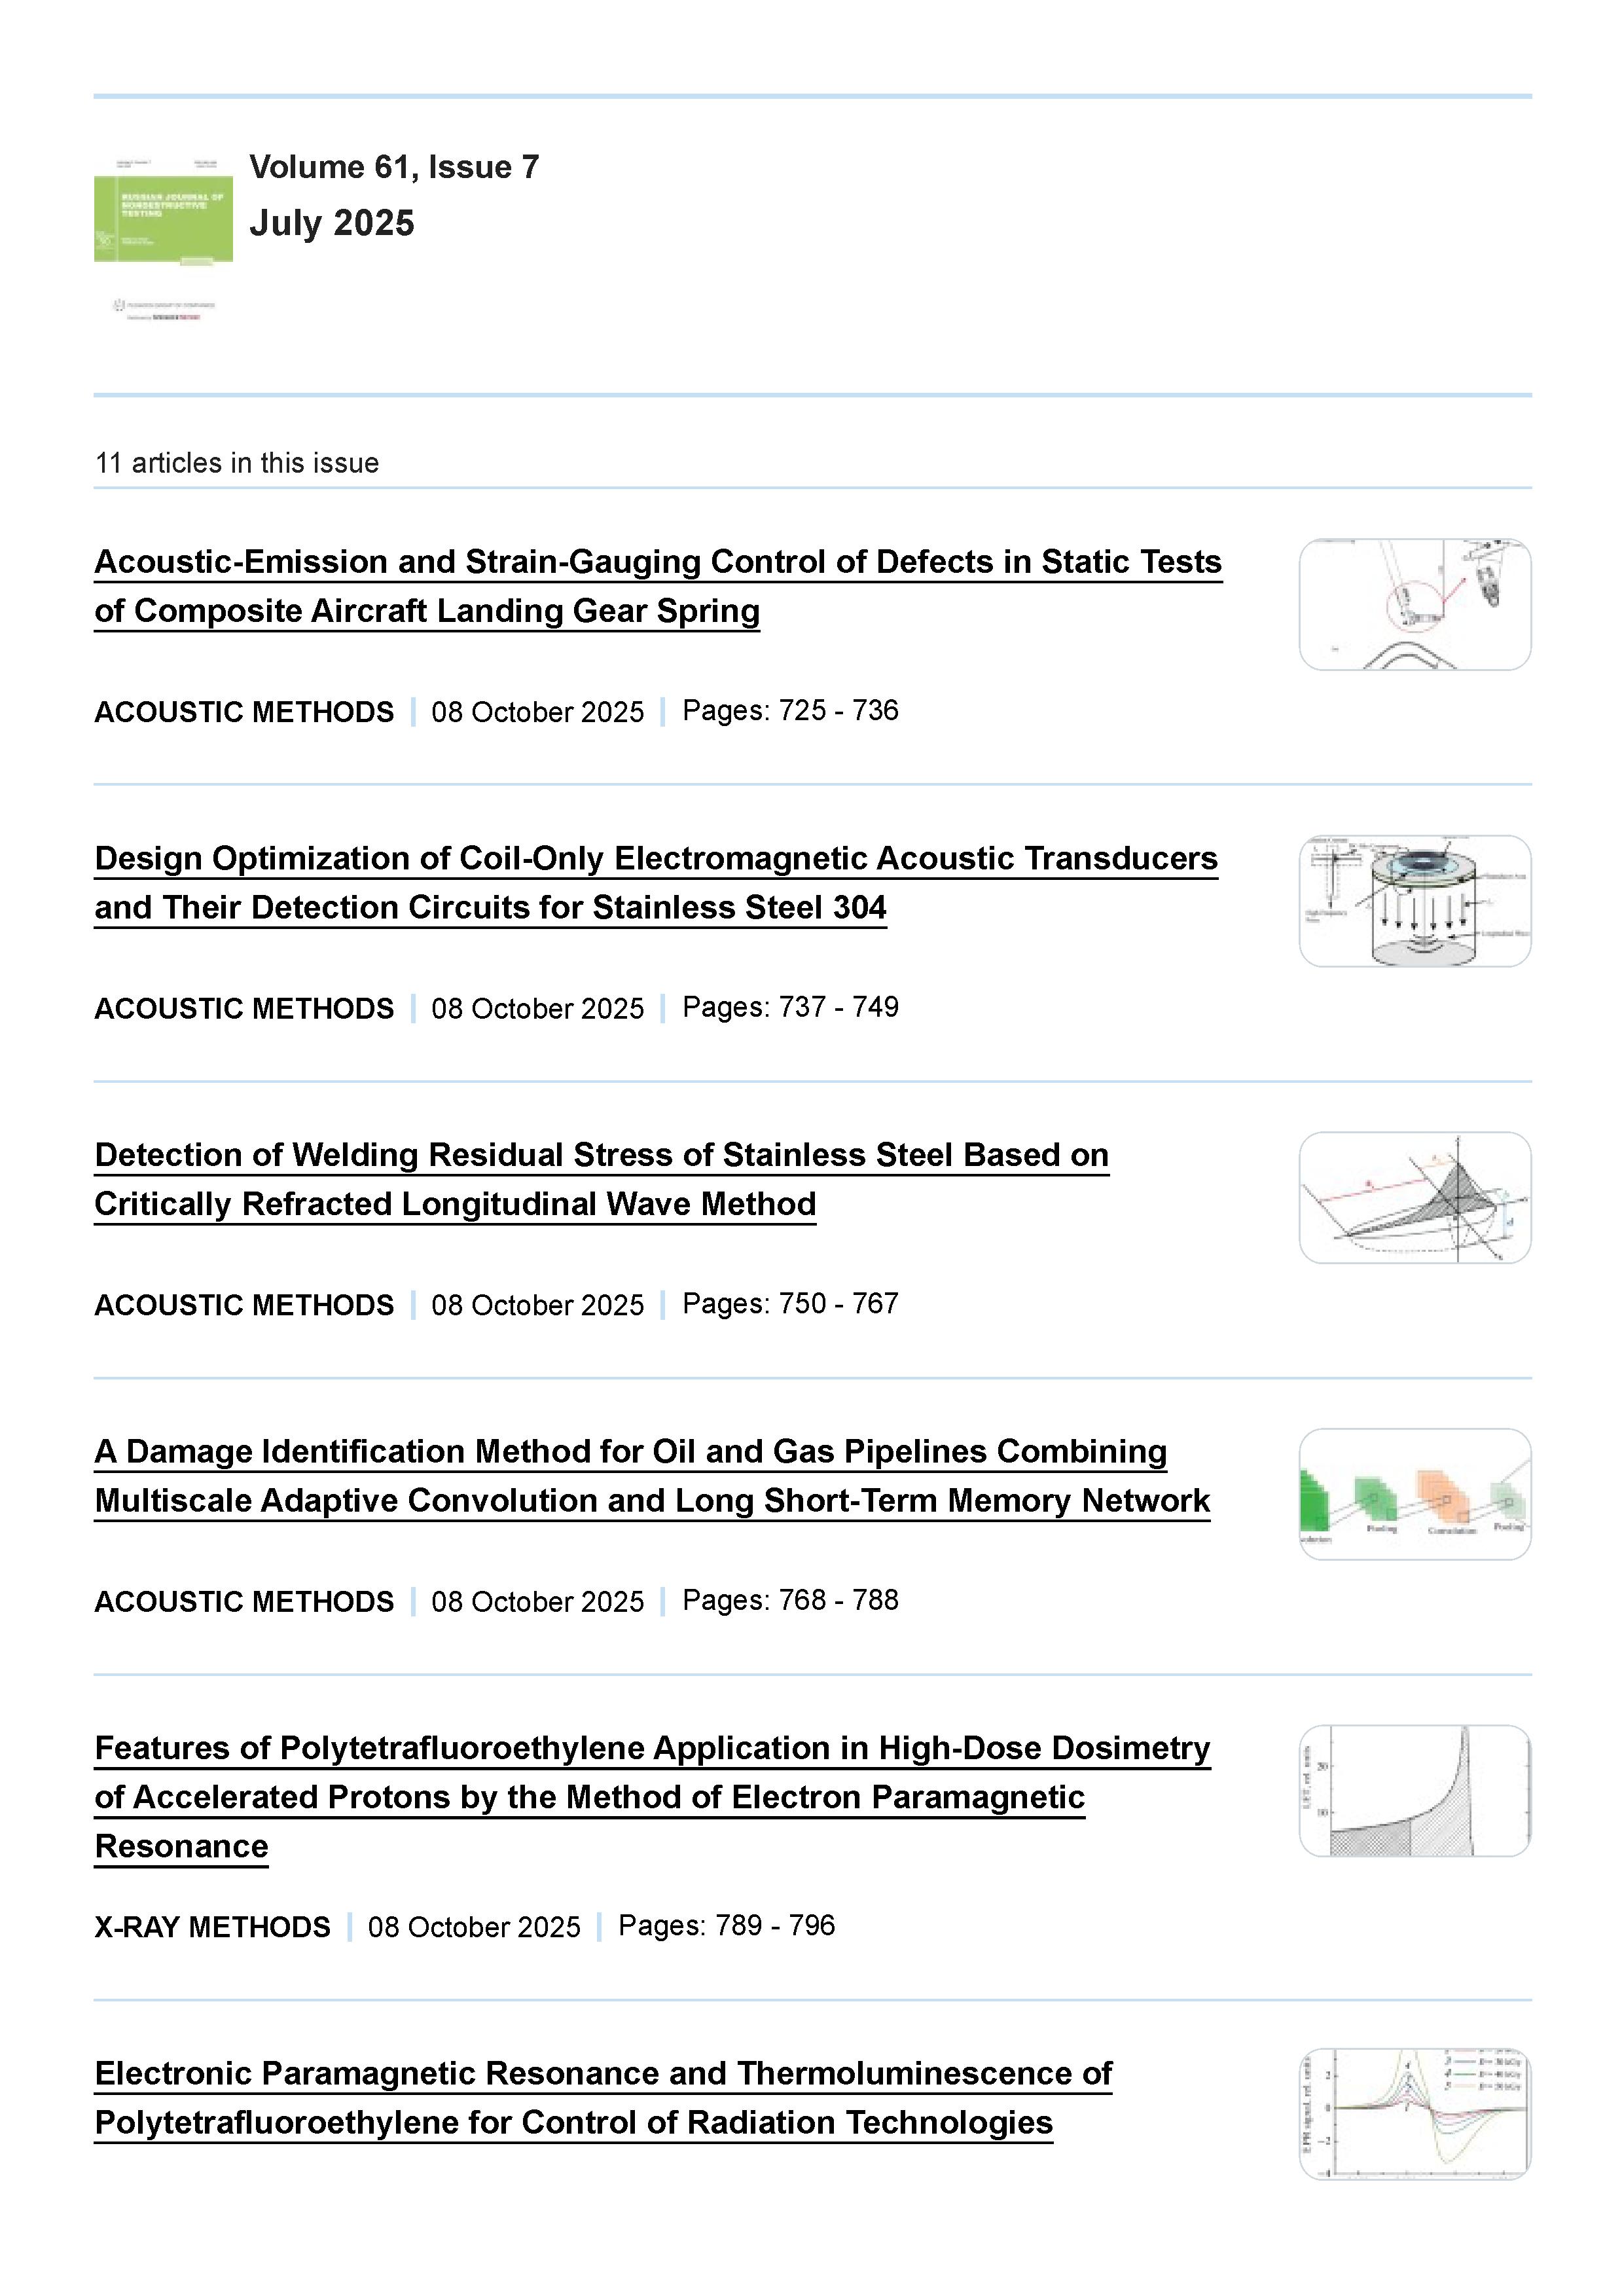Click the convolution network diagram thumbnail
This screenshot has width=1622, height=2296.
1414,1494
